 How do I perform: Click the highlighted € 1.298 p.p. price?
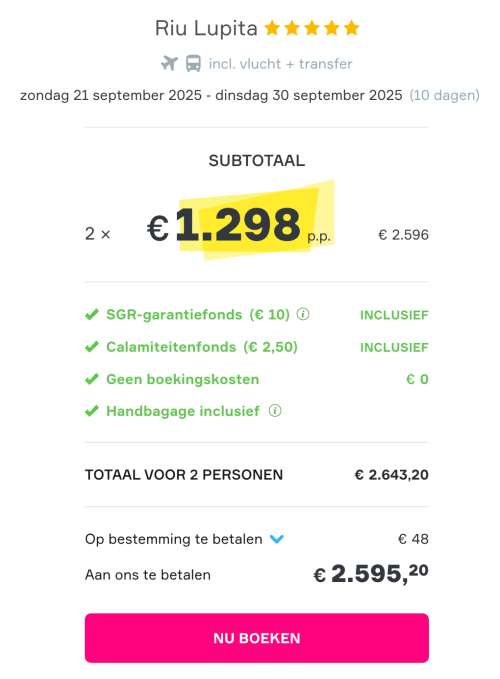point(239,225)
